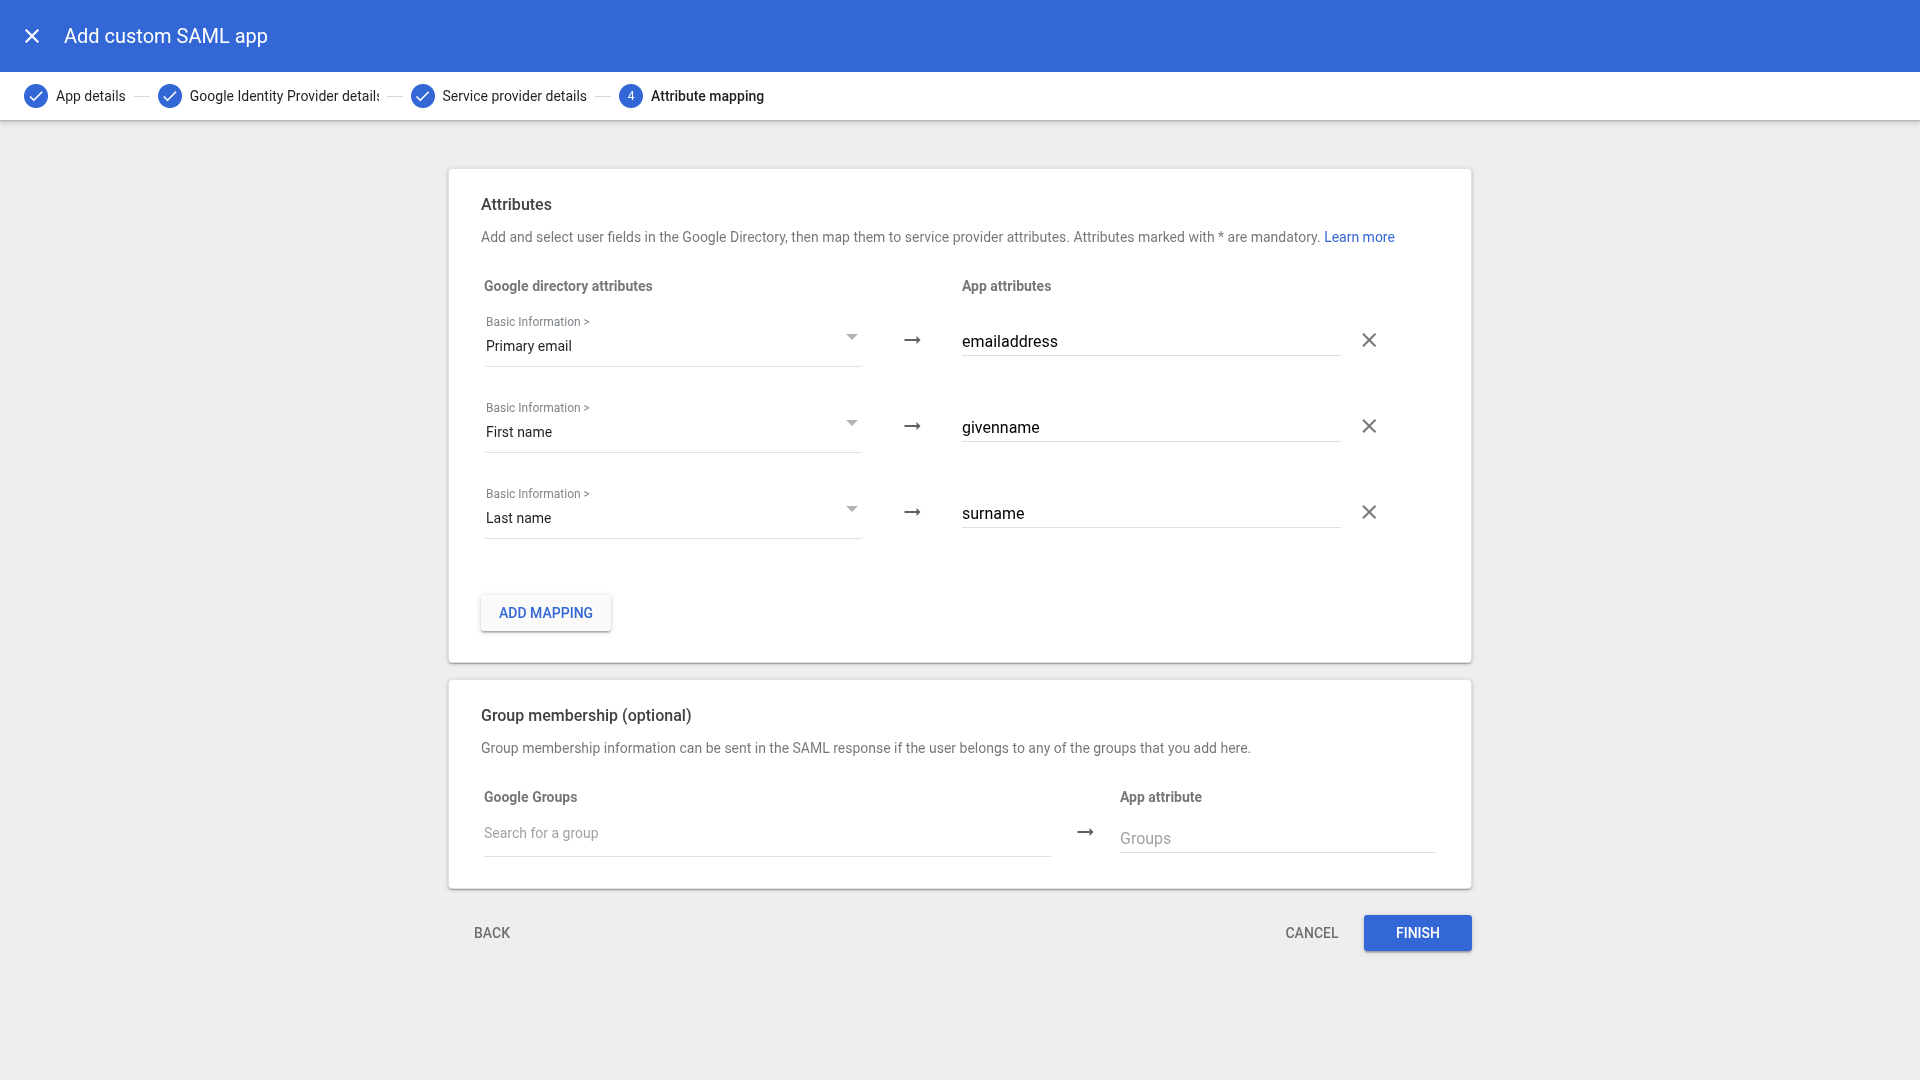Click the Groups app attribute field

(x=1277, y=838)
